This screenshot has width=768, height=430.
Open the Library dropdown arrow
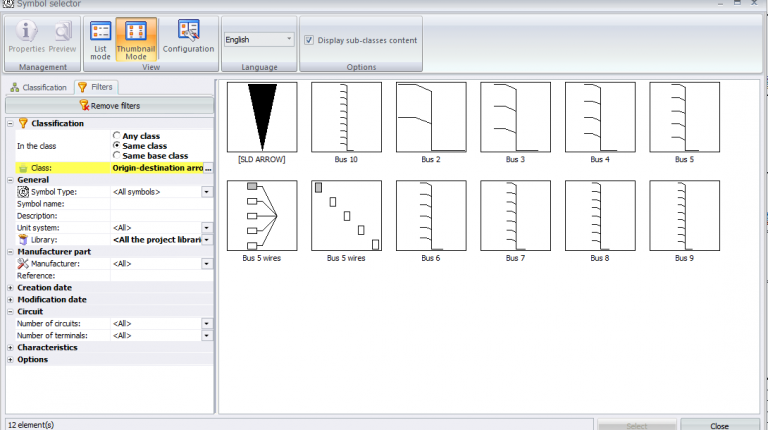[207, 239]
